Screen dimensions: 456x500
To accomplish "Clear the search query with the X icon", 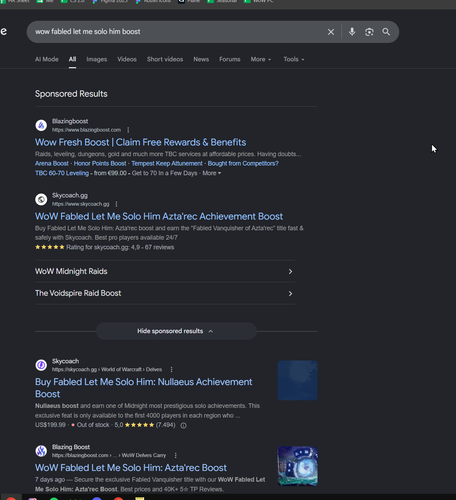I will (331, 32).
